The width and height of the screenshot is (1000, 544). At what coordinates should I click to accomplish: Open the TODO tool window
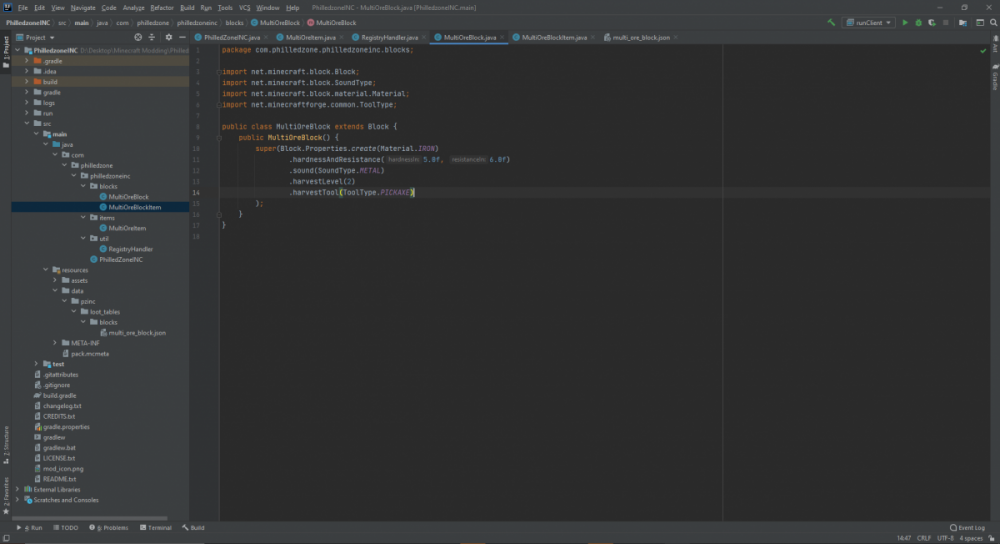coord(66,528)
